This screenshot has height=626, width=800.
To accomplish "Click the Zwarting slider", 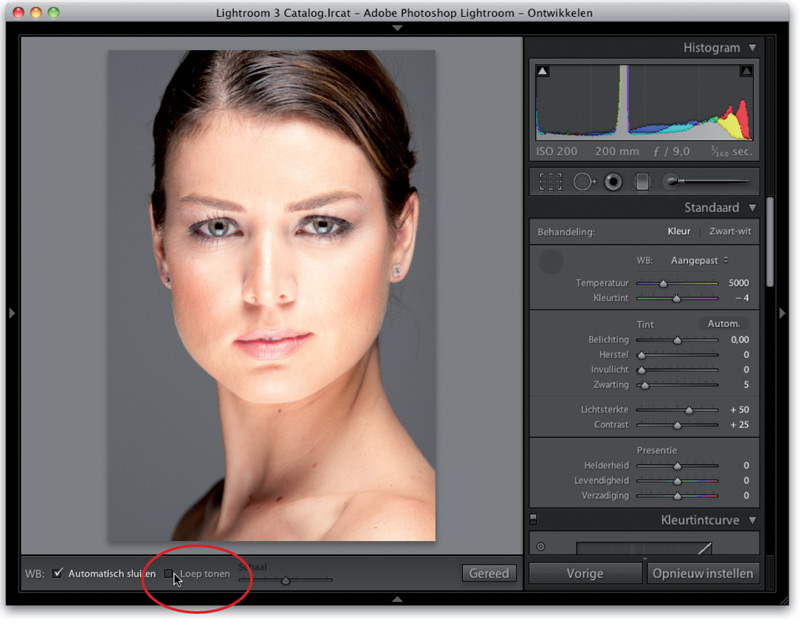I will (x=677, y=385).
